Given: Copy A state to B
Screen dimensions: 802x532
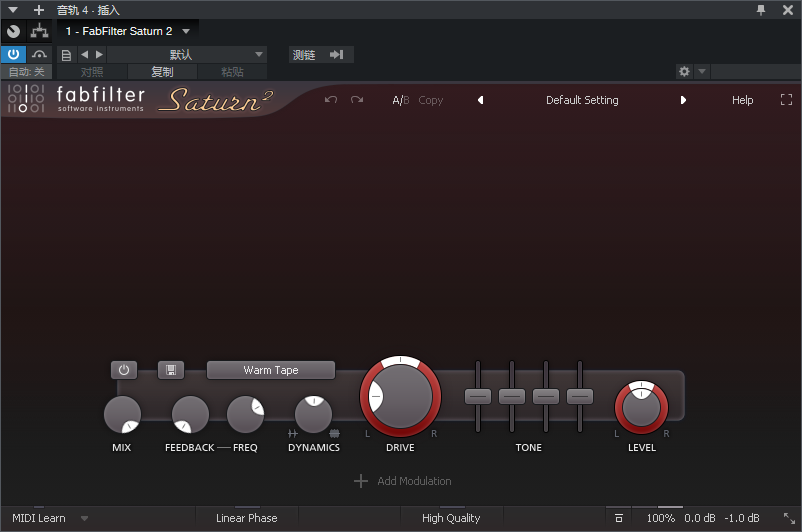Looking at the screenshot, I should pos(431,100).
